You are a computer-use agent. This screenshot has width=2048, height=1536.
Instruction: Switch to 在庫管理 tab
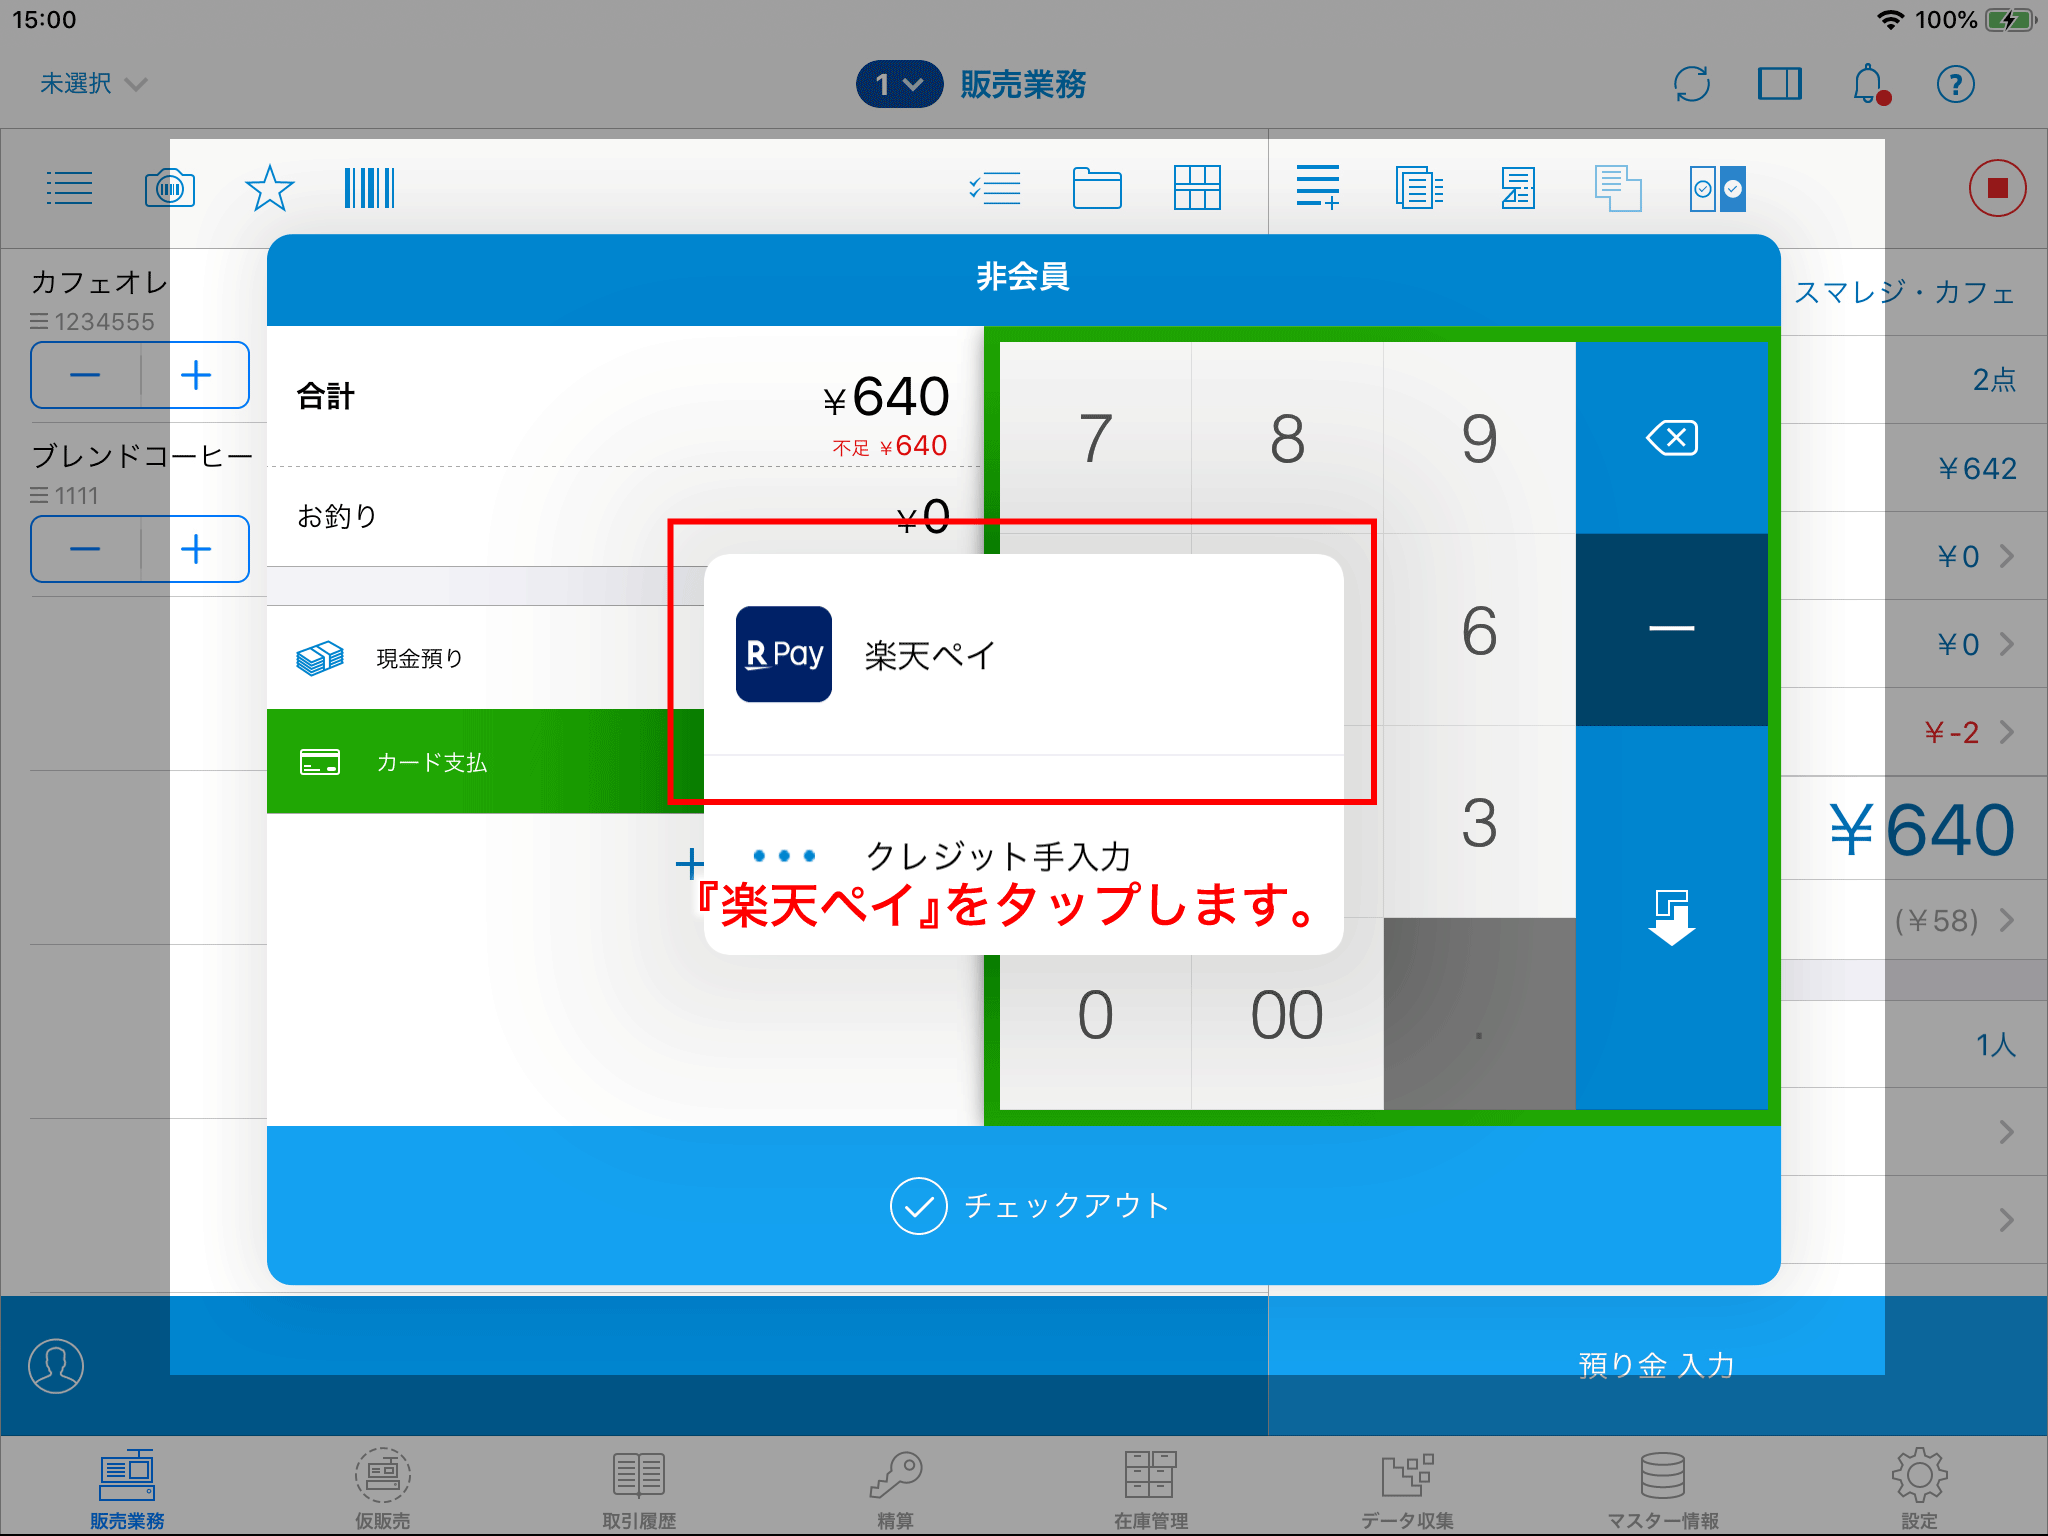1151,1490
